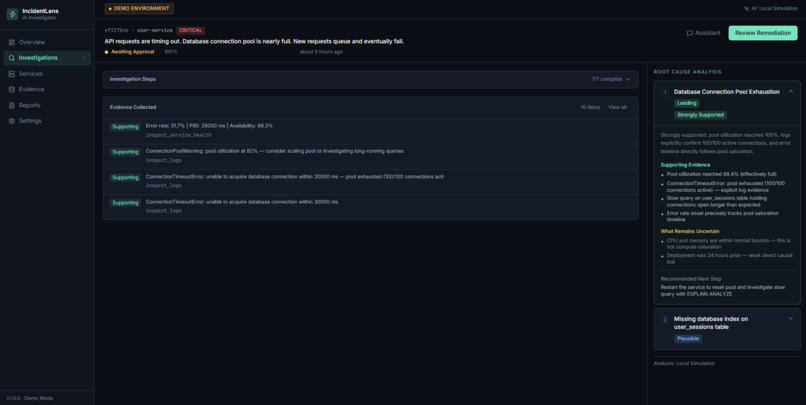Open Settings via its gear icon

(11, 121)
